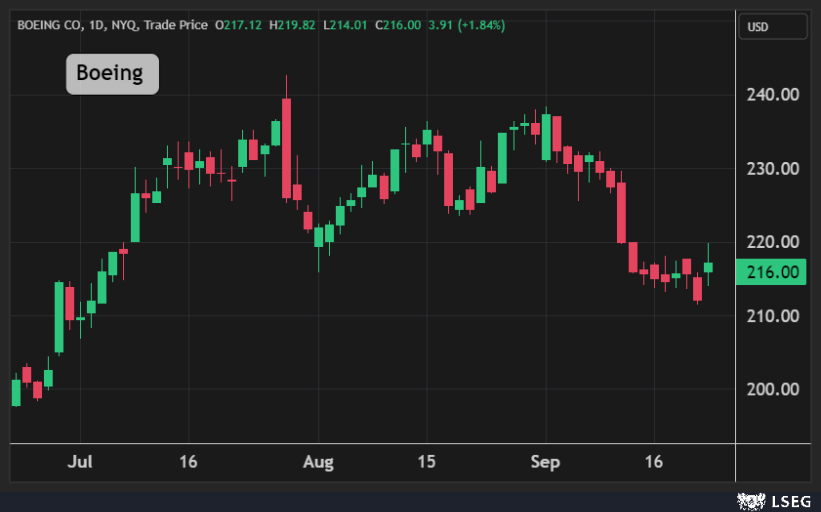Select the 15 date marker after Aug
The width and height of the screenshot is (821, 512).
click(x=427, y=463)
